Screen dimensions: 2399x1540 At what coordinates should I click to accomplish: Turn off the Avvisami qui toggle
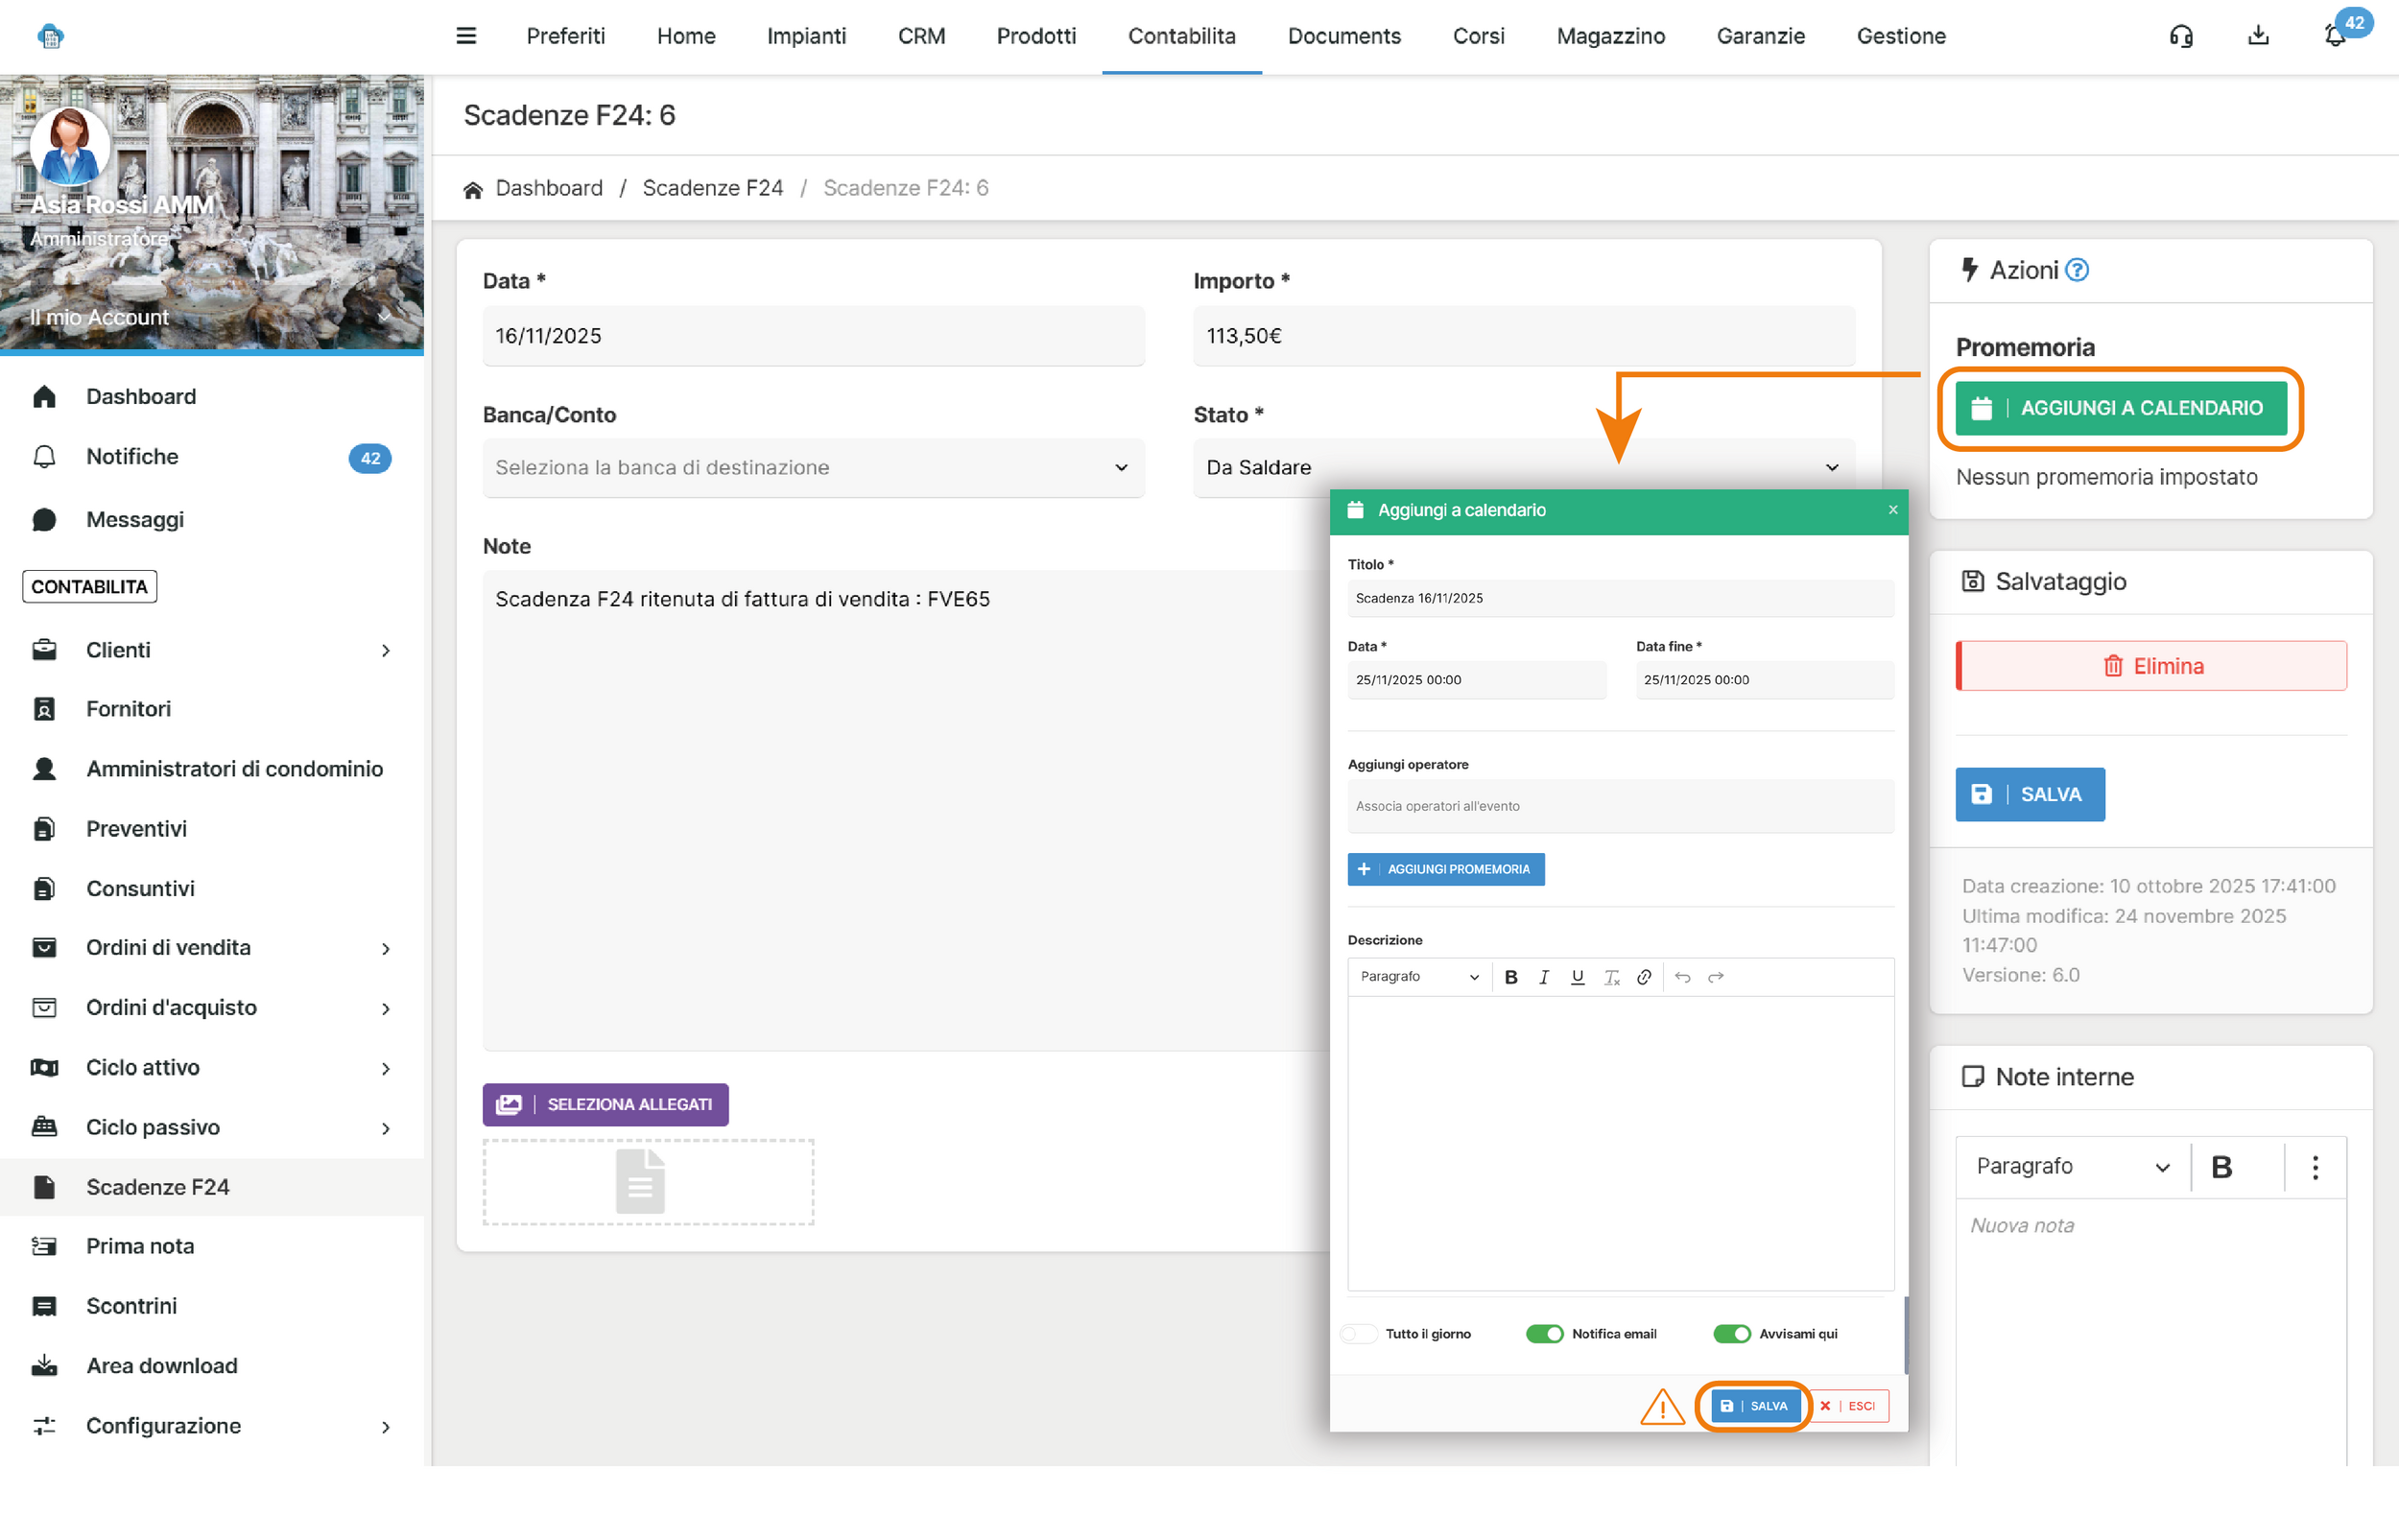[1731, 1334]
